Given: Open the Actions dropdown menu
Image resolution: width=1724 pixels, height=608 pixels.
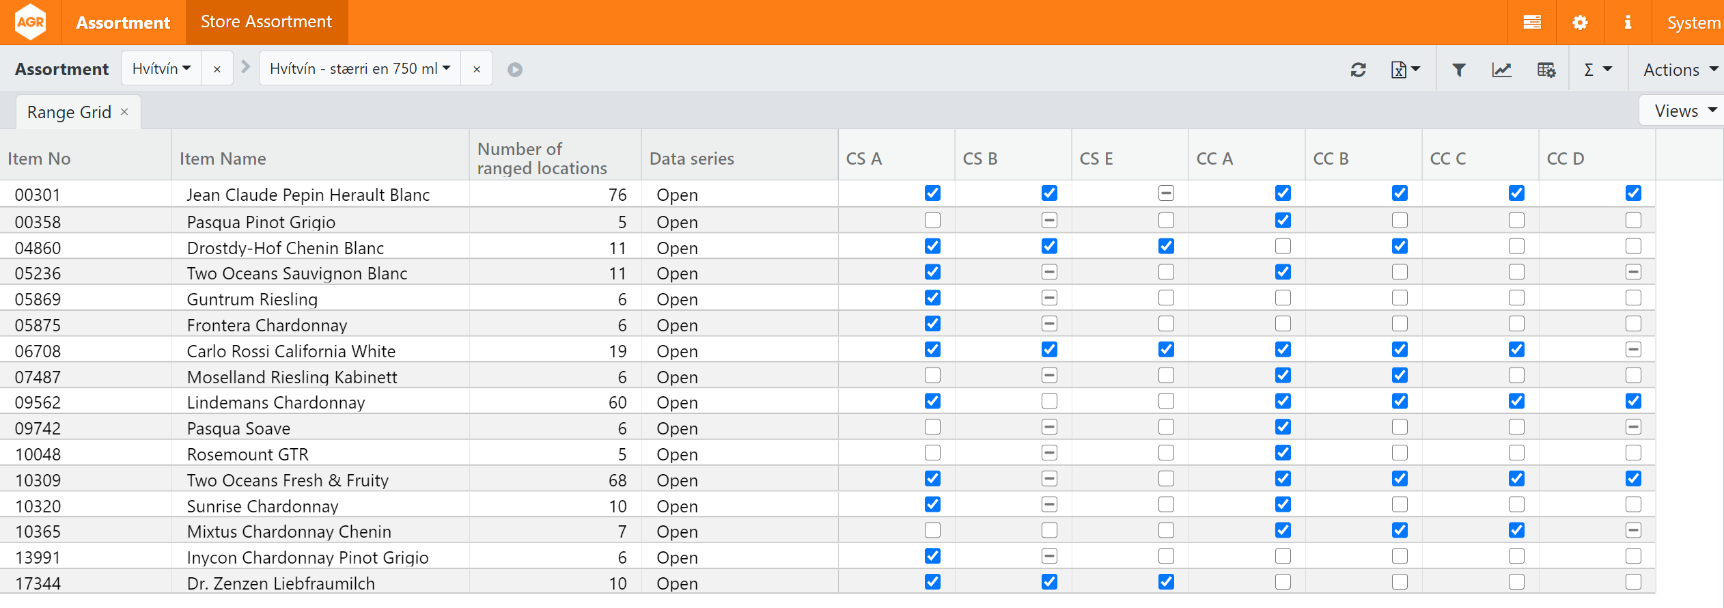Looking at the screenshot, I should coord(1680,70).
